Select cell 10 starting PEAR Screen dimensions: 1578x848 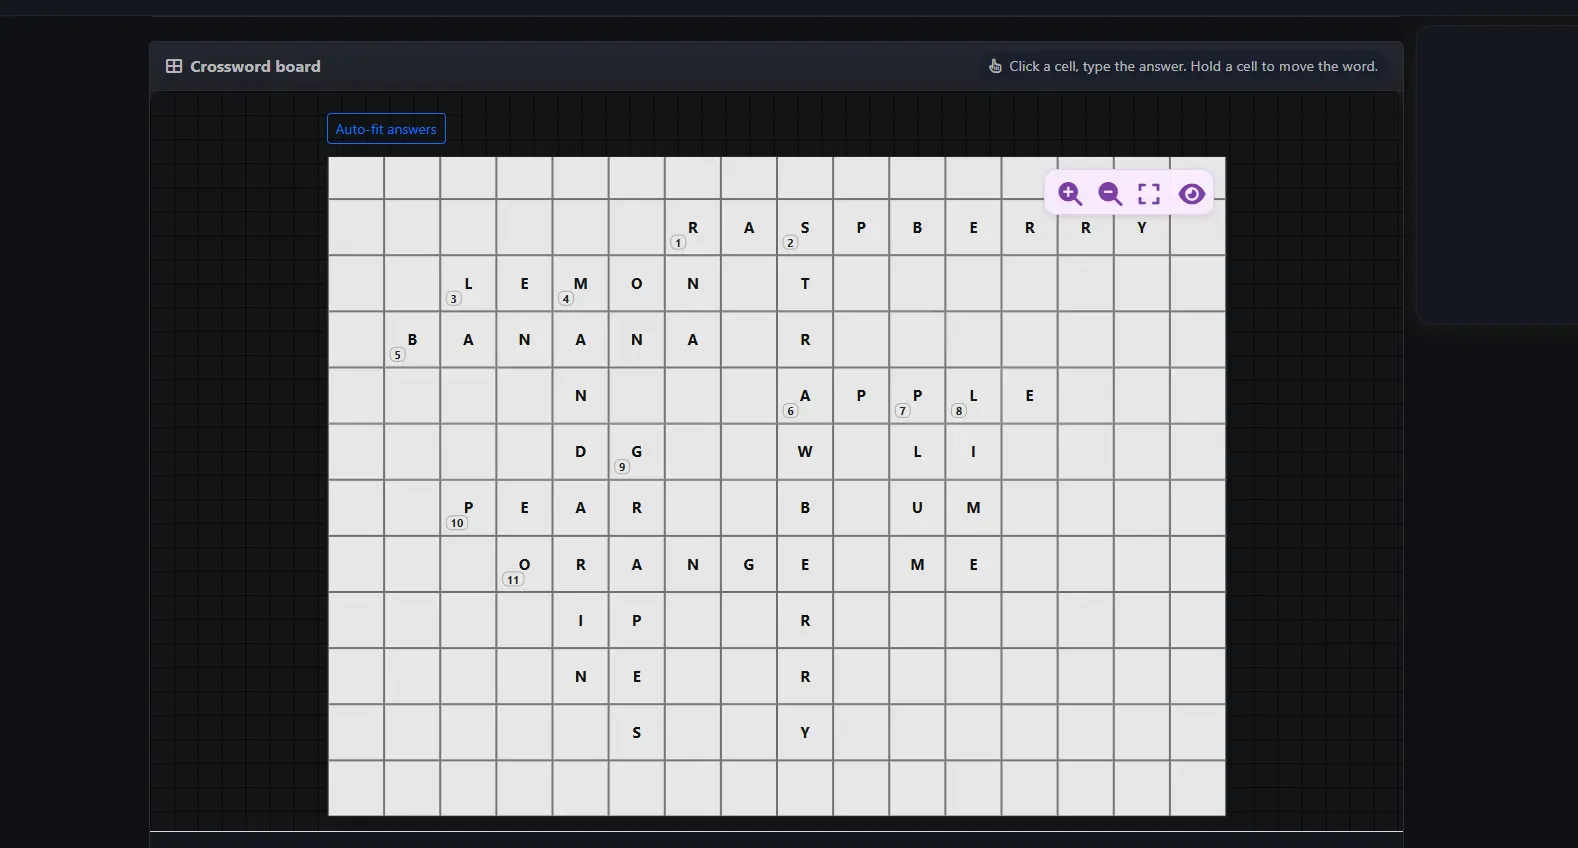(468, 507)
